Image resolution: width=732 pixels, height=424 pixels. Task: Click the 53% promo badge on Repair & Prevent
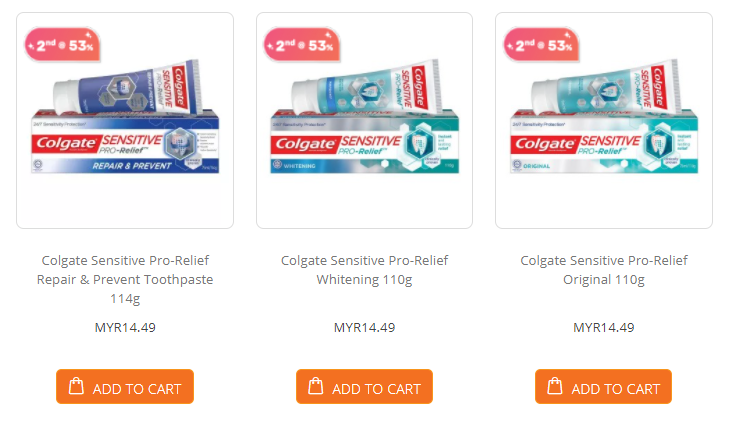(63, 45)
